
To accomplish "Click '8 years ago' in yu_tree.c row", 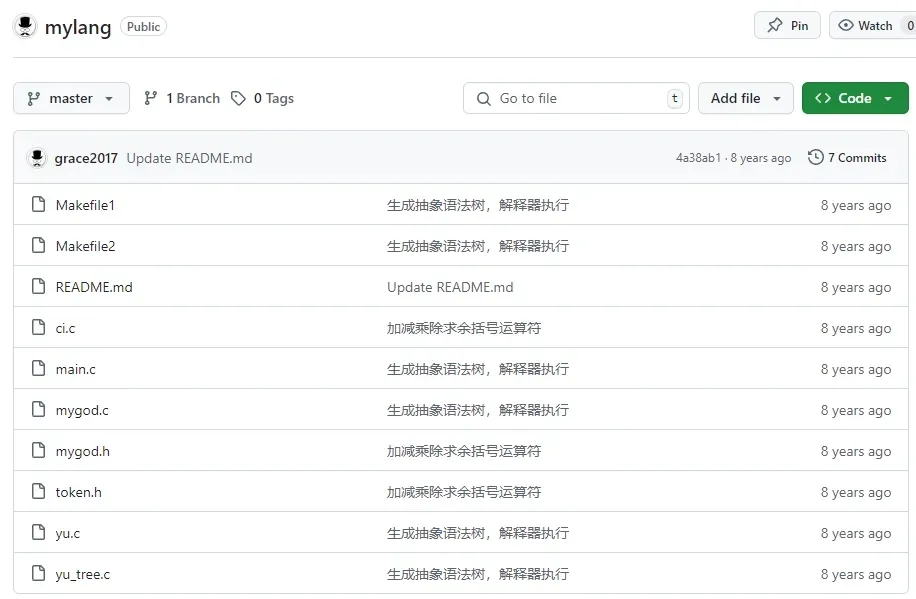I will (856, 574).
